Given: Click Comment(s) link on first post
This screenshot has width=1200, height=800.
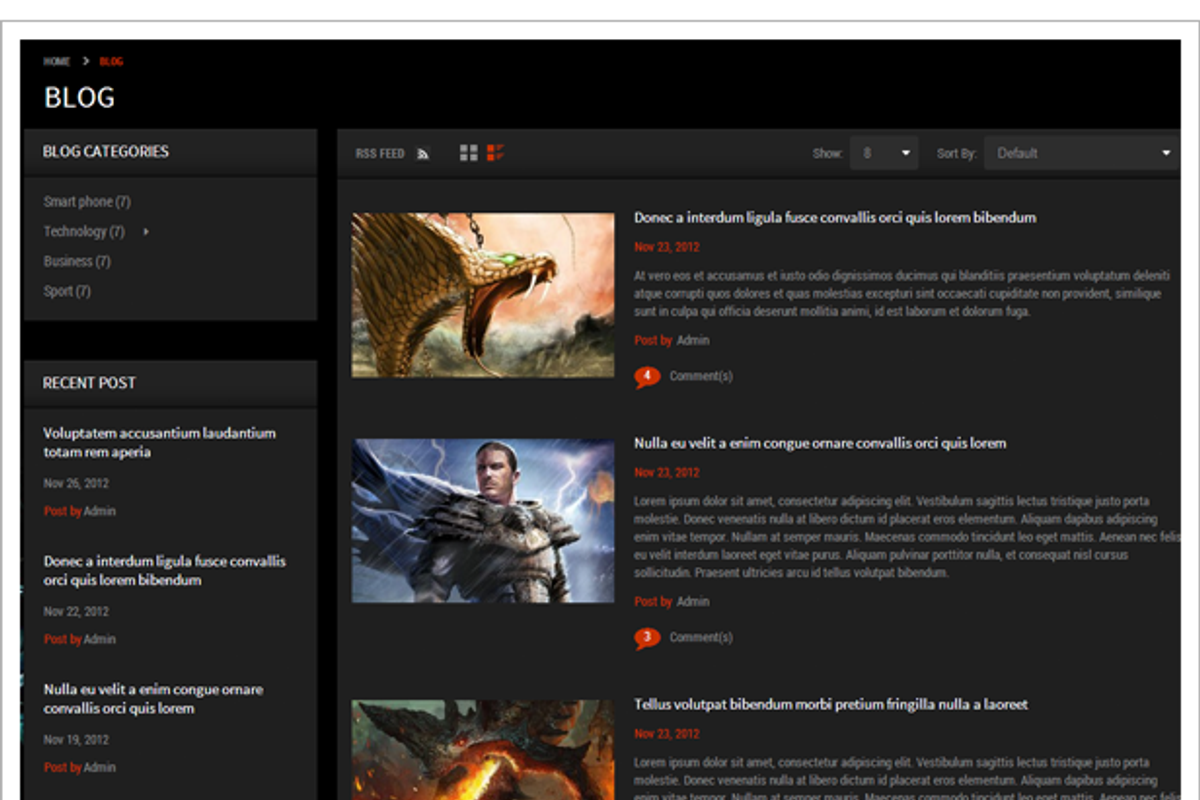Looking at the screenshot, I should 701,377.
